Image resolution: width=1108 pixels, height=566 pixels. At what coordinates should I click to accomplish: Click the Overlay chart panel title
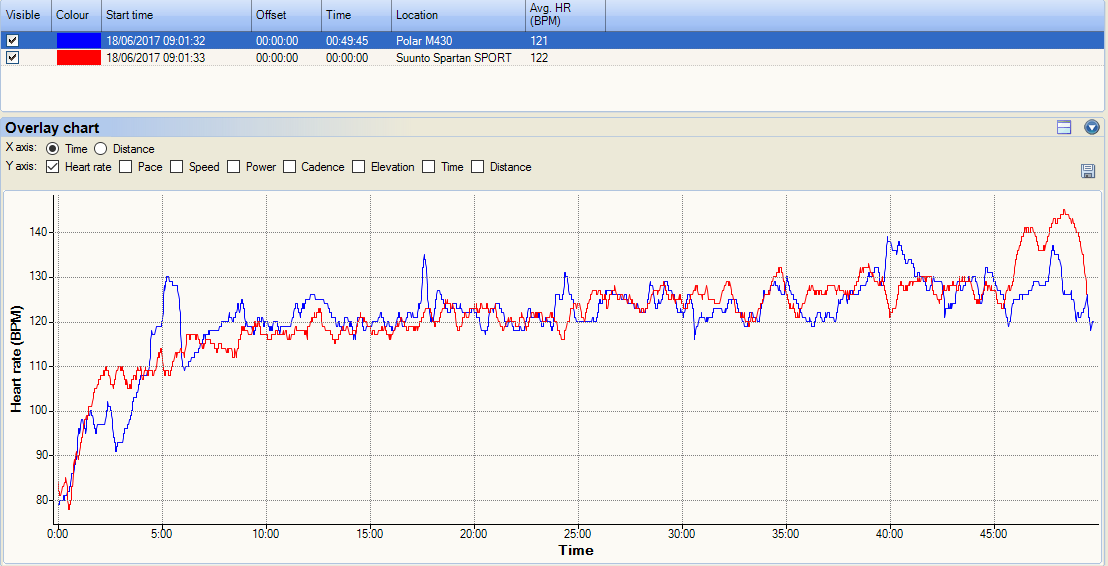pyautogui.click(x=52, y=128)
